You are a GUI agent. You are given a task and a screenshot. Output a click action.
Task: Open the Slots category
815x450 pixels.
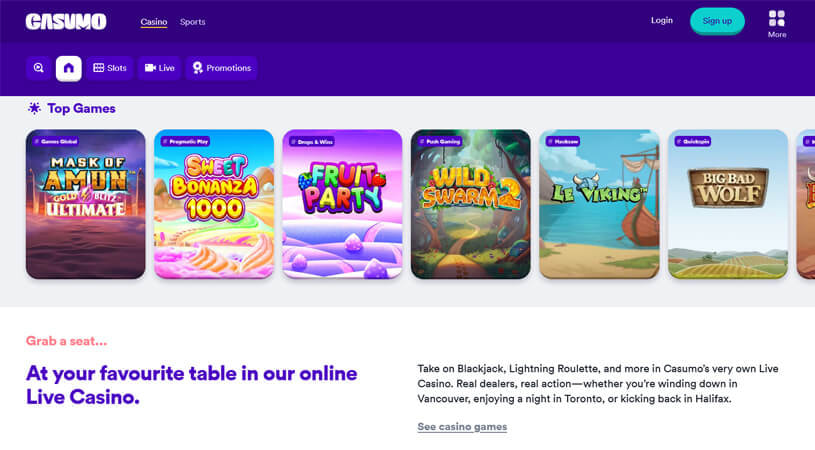click(x=110, y=68)
